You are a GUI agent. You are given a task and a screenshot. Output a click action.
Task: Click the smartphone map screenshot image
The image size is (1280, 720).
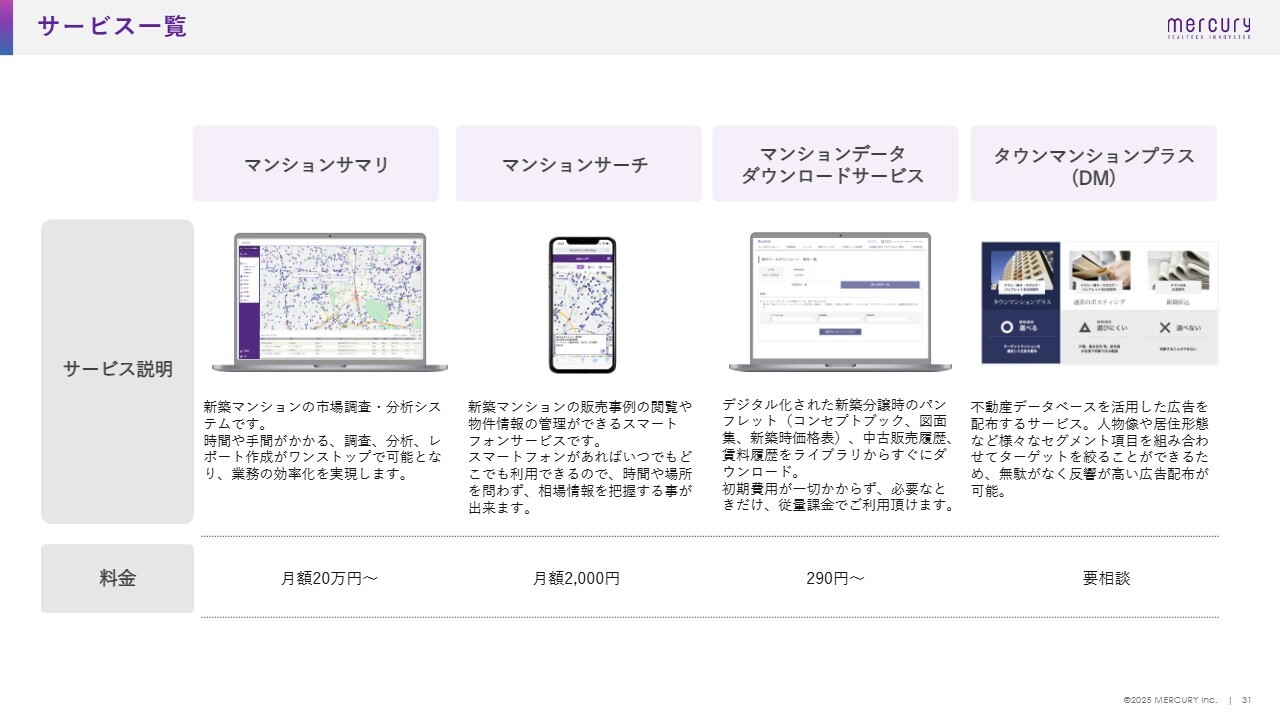pyautogui.click(x=582, y=304)
